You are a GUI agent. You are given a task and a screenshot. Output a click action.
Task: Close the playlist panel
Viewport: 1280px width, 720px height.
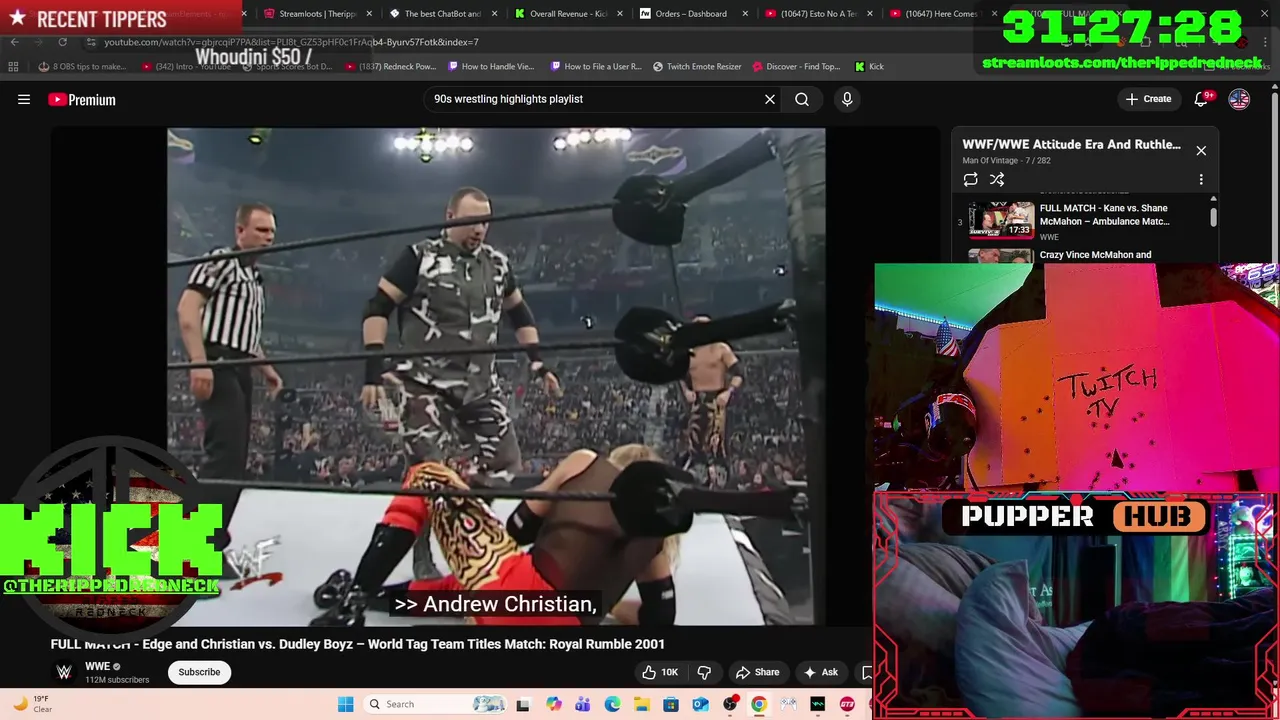[1201, 151]
